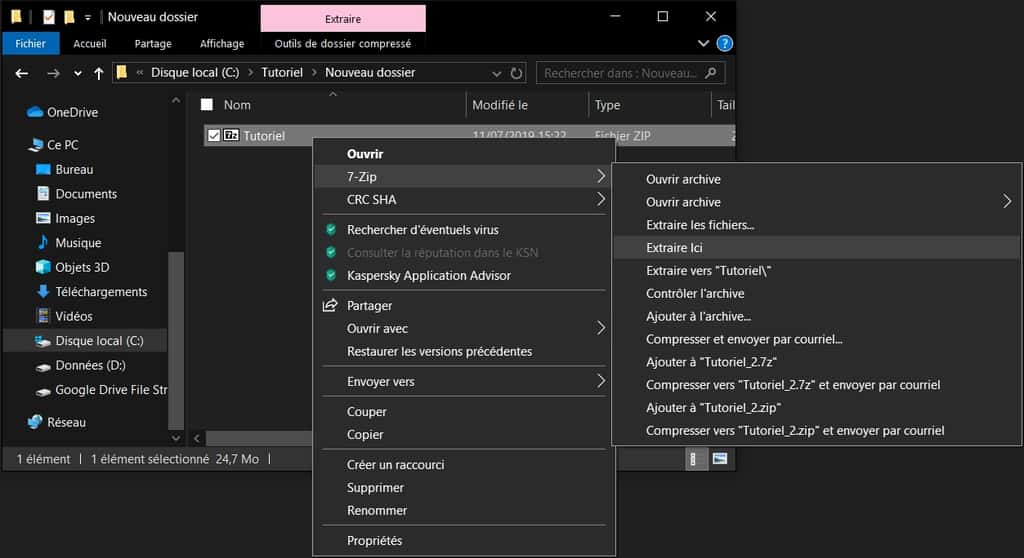The image size is (1024, 558).
Task: Go up one folder level arrow
Action: [99, 73]
